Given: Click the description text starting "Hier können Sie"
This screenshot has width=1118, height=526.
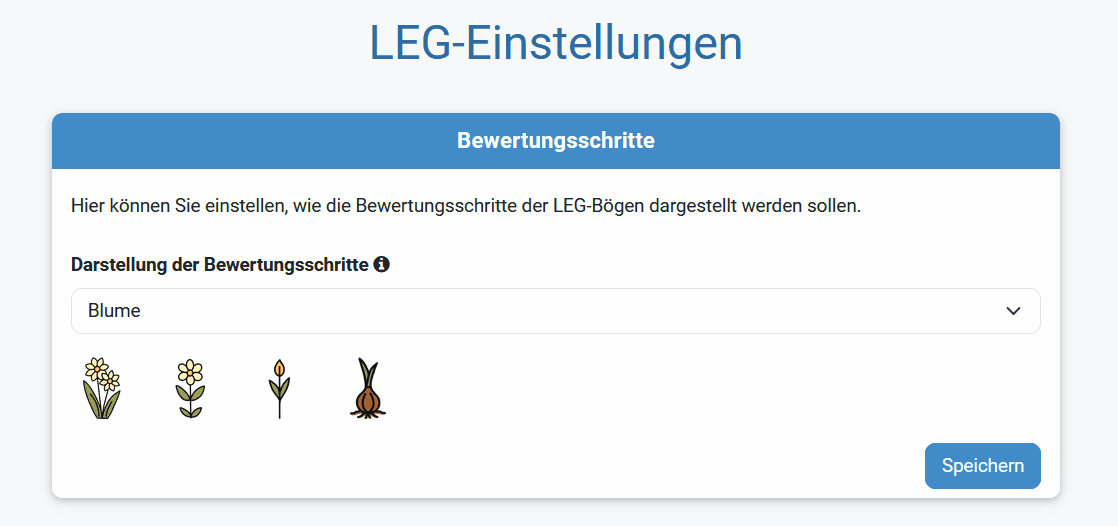Looking at the screenshot, I should point(300,207).
